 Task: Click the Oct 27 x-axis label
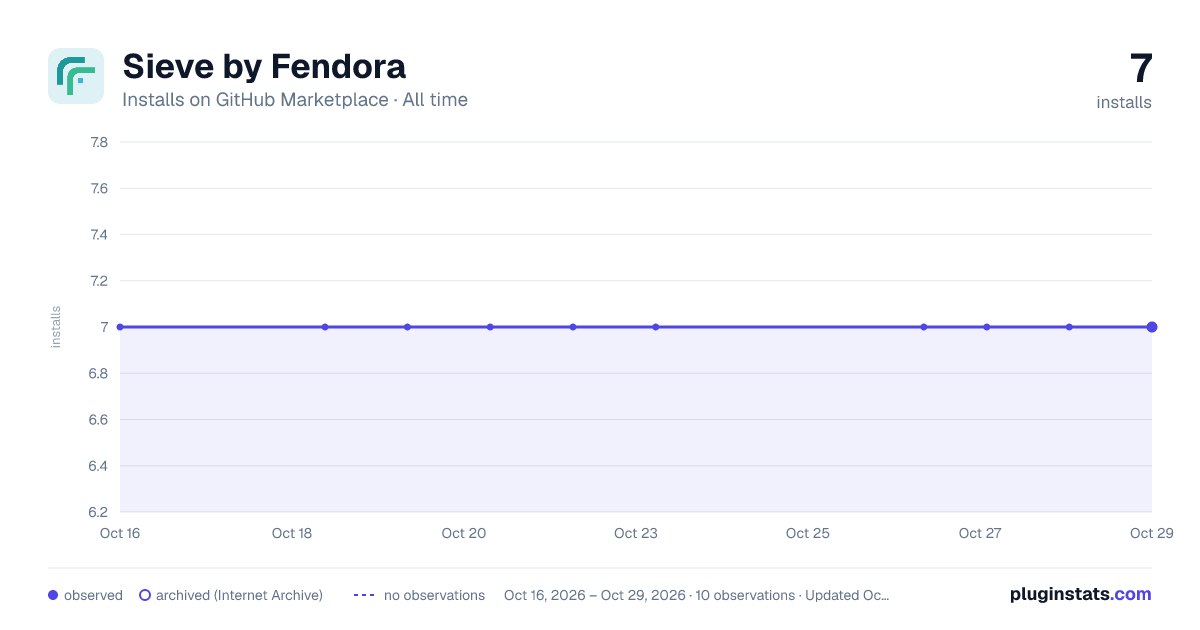980,533
